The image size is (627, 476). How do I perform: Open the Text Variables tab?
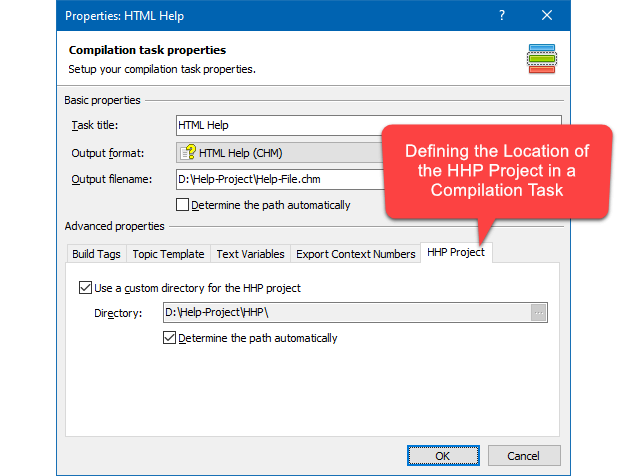coord(250,254)
